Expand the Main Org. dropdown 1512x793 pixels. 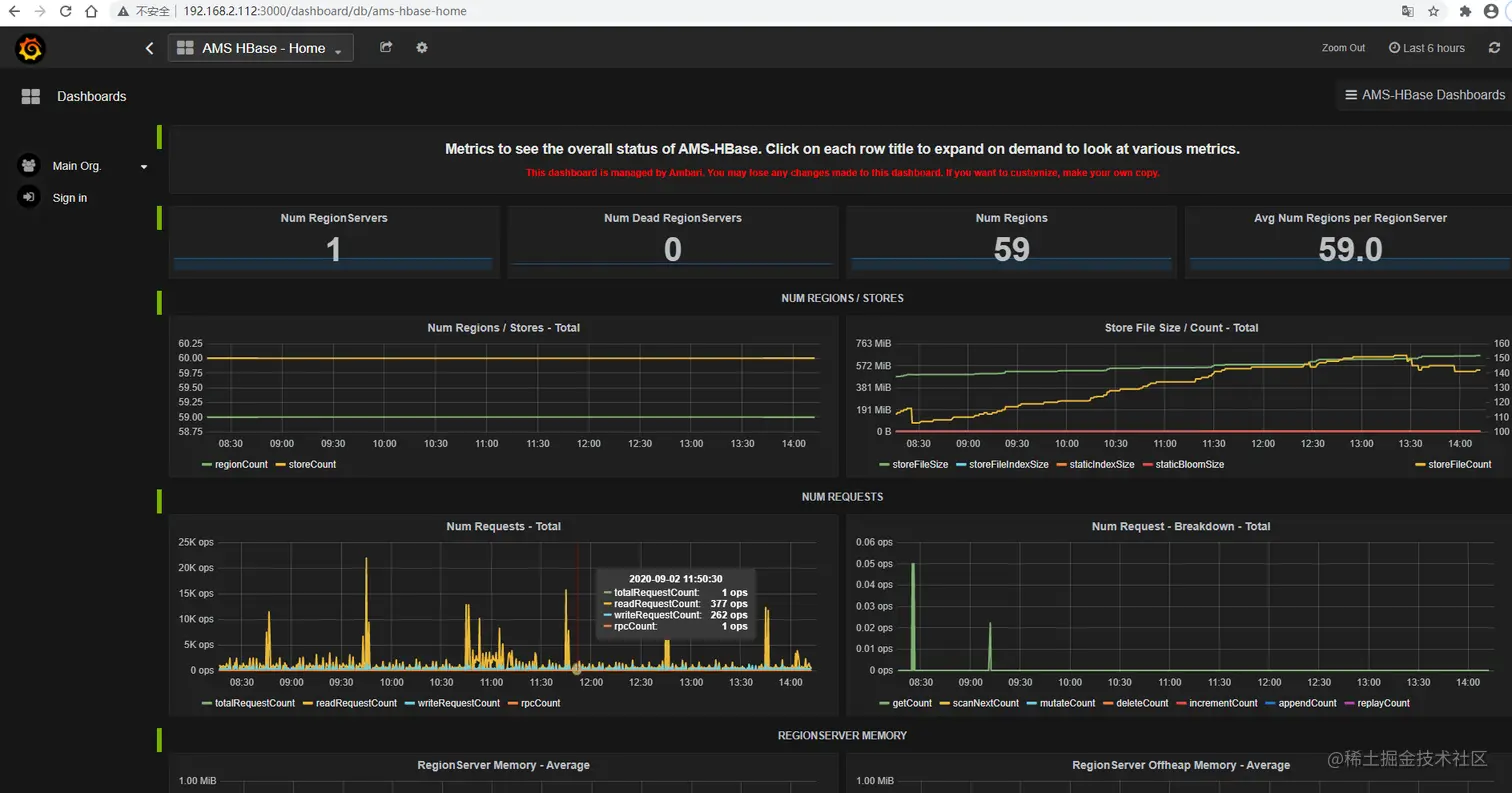[144, 167]
